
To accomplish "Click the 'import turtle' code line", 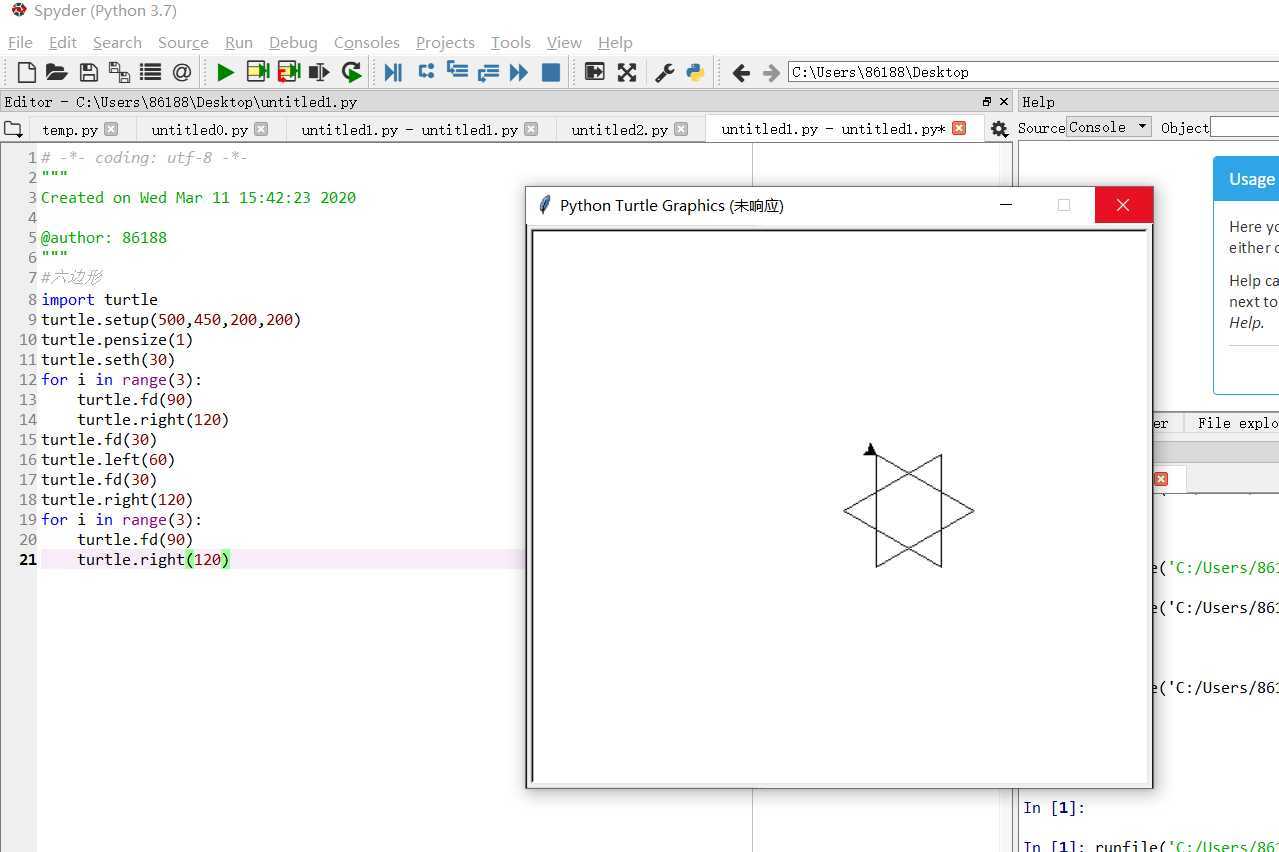I will pos(99,299).
